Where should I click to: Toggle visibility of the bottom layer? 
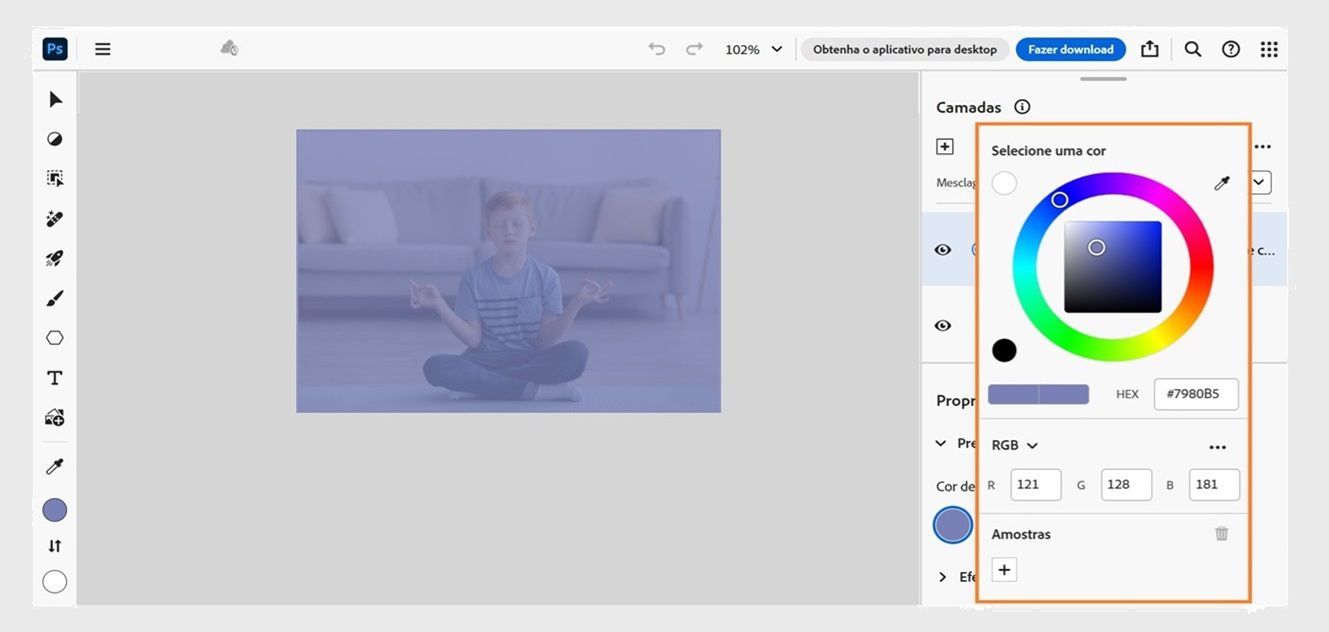tap(942, 325)
